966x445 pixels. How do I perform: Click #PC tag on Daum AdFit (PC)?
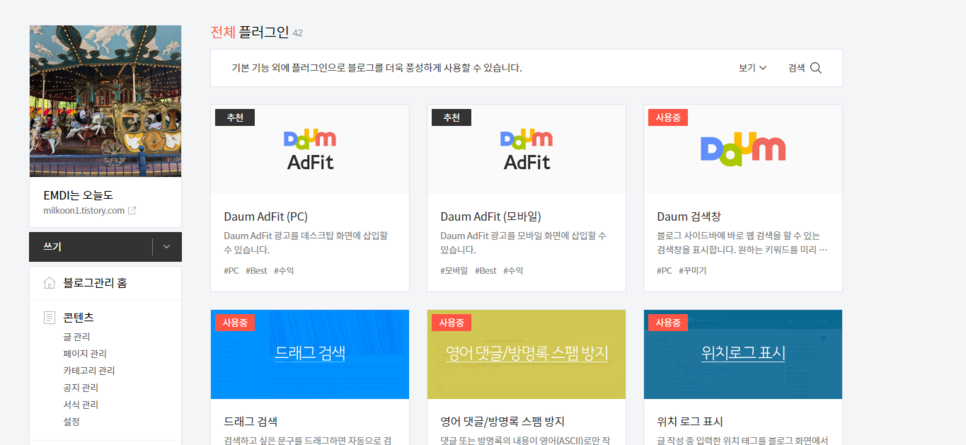pos(231,271)
